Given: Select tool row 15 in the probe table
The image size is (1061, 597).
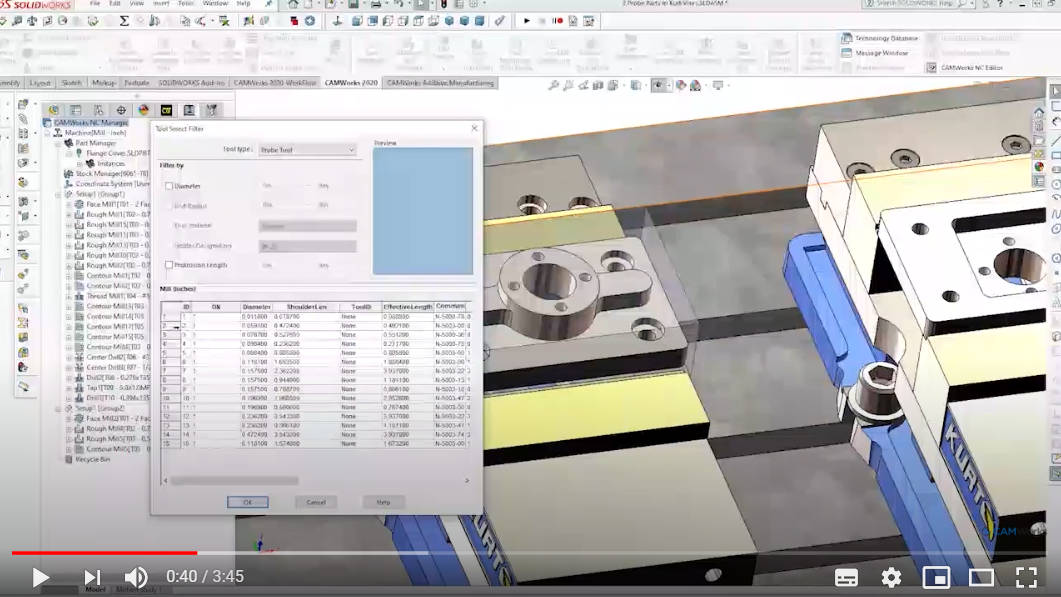Looking at the screenshot, I should coord(316,444).
